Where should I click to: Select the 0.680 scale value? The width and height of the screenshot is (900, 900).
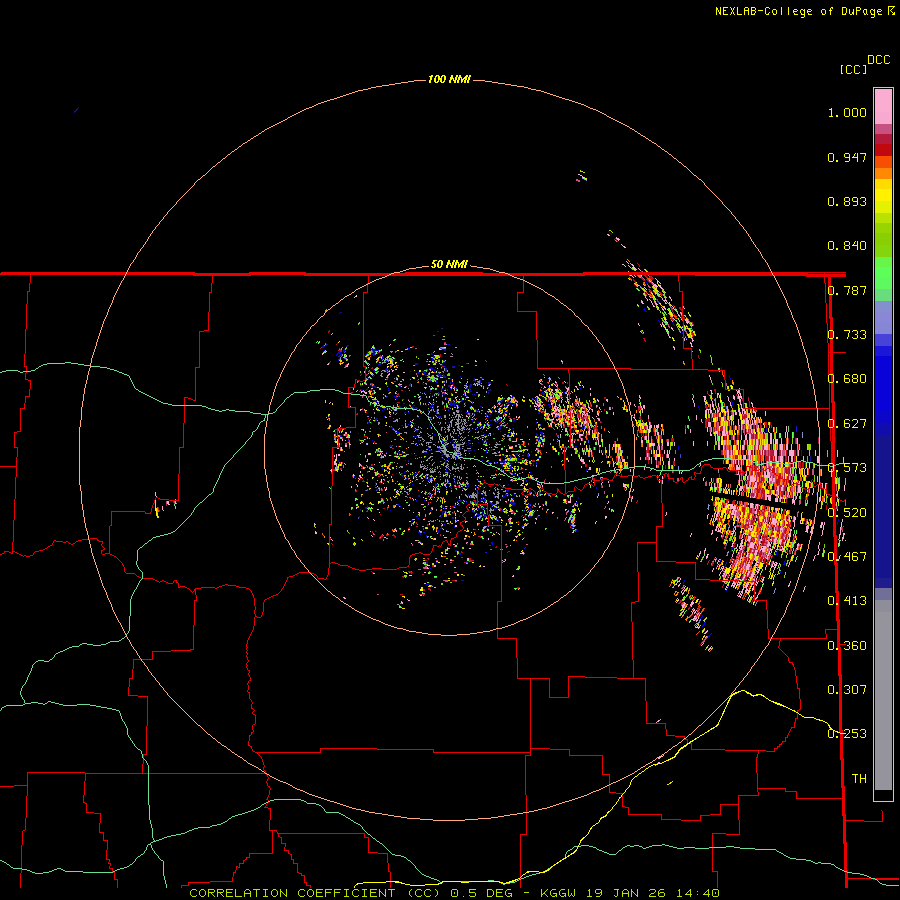pos(847,379)
